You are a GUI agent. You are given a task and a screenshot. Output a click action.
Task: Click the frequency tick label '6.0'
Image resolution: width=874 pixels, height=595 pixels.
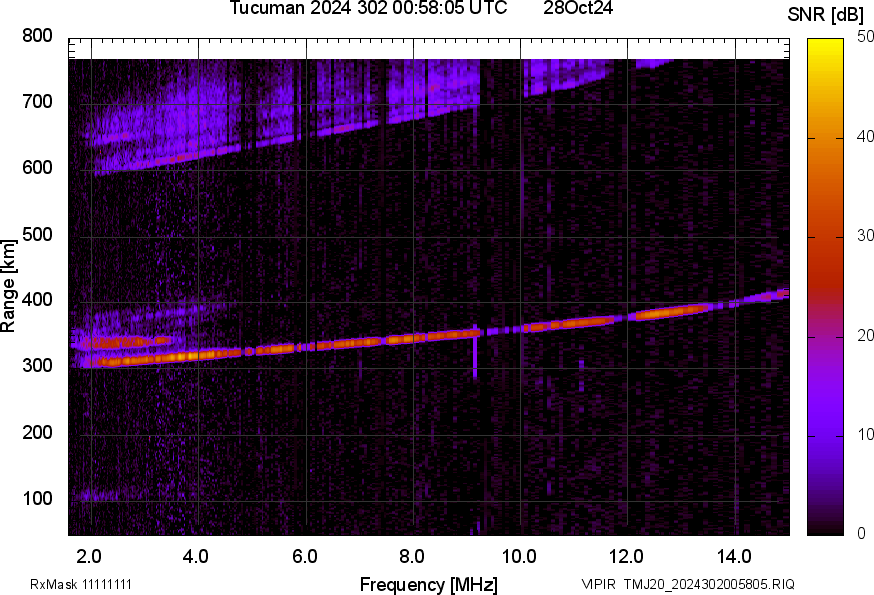coord(304,557)
